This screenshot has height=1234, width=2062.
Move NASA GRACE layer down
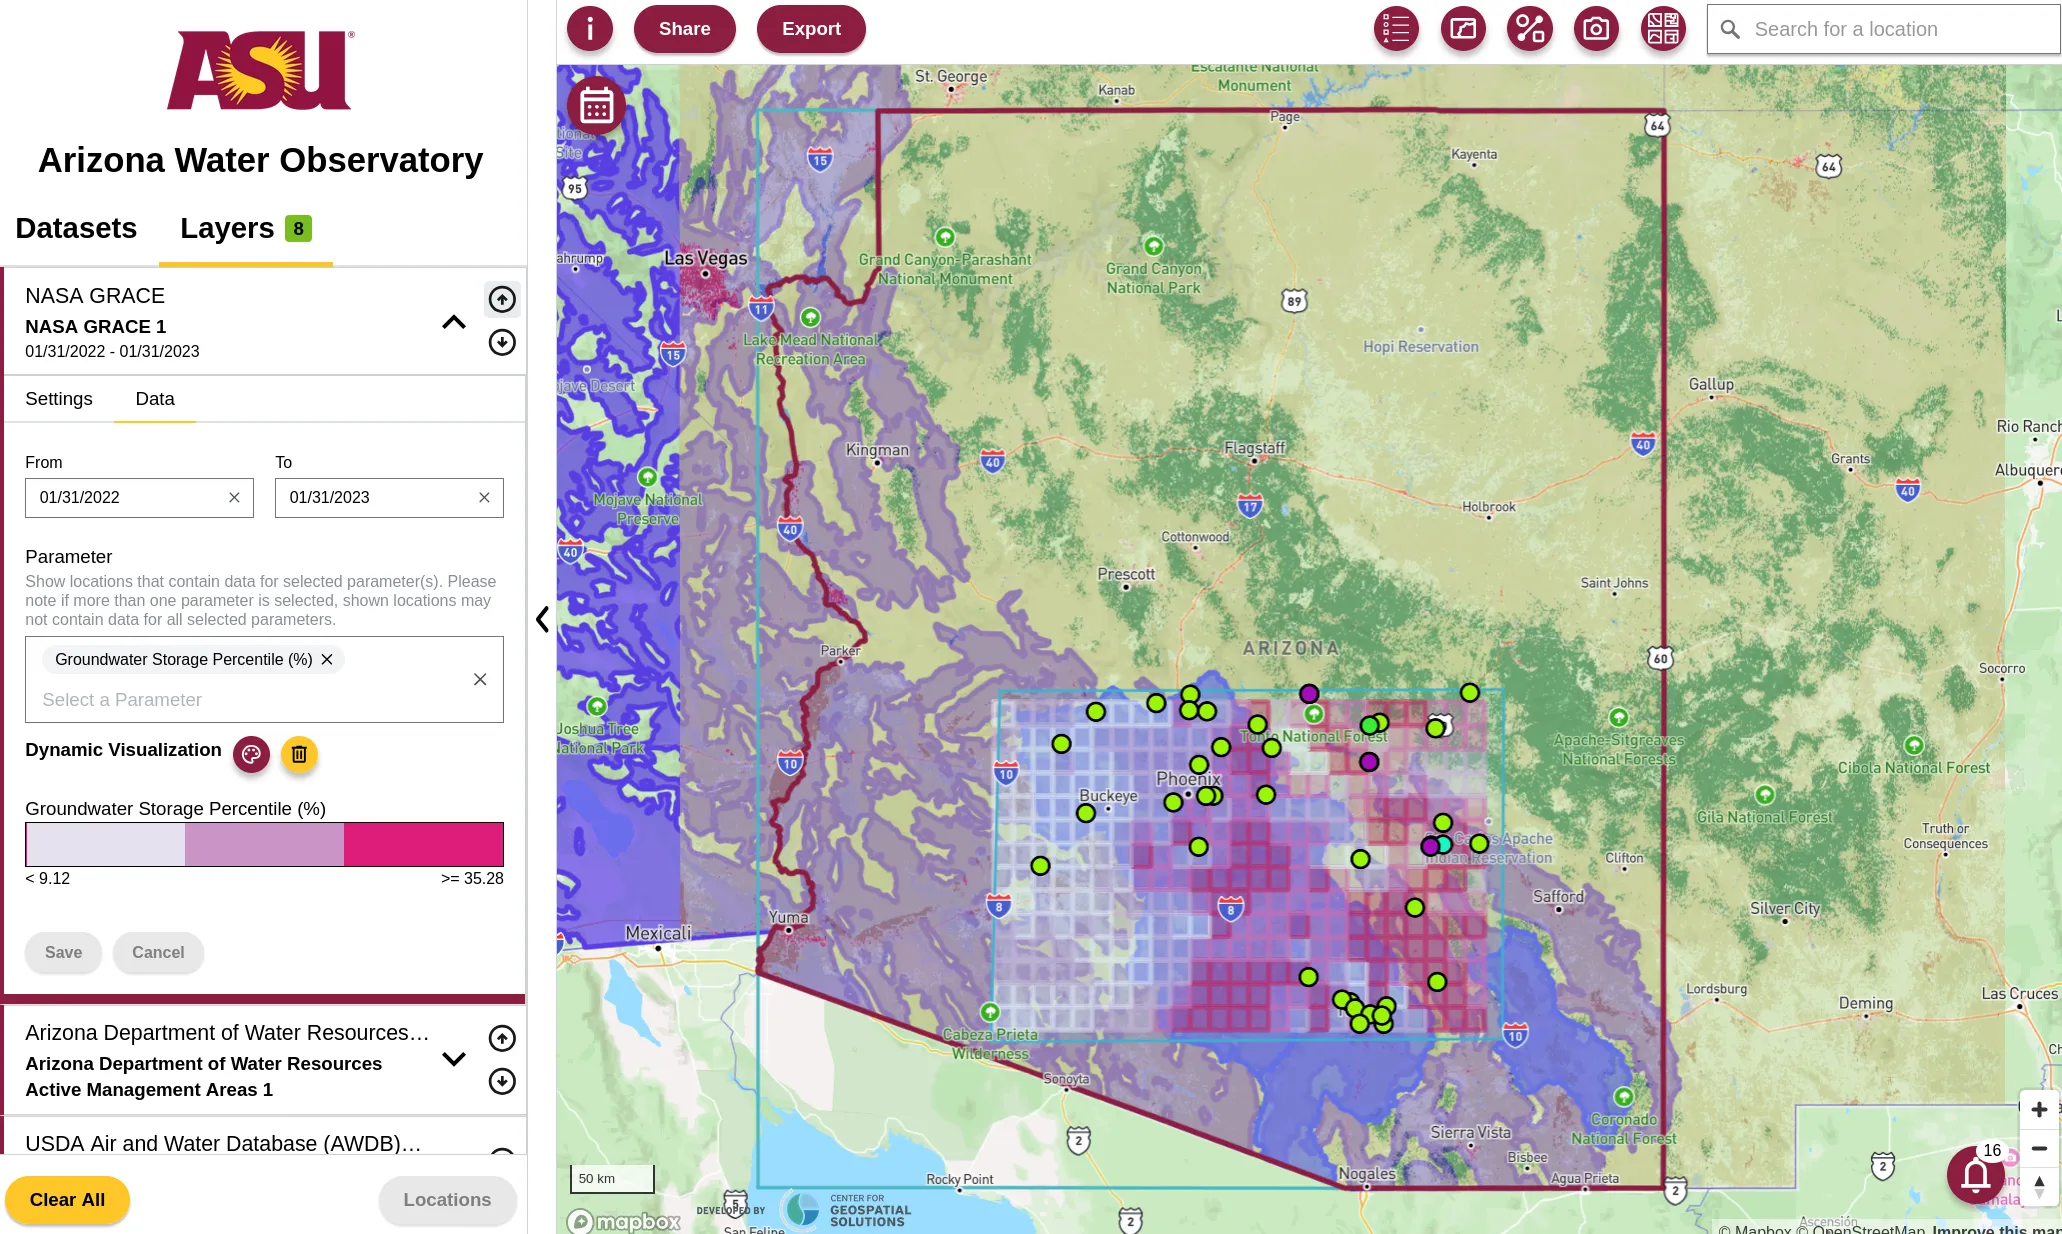(x=502, y=343)
